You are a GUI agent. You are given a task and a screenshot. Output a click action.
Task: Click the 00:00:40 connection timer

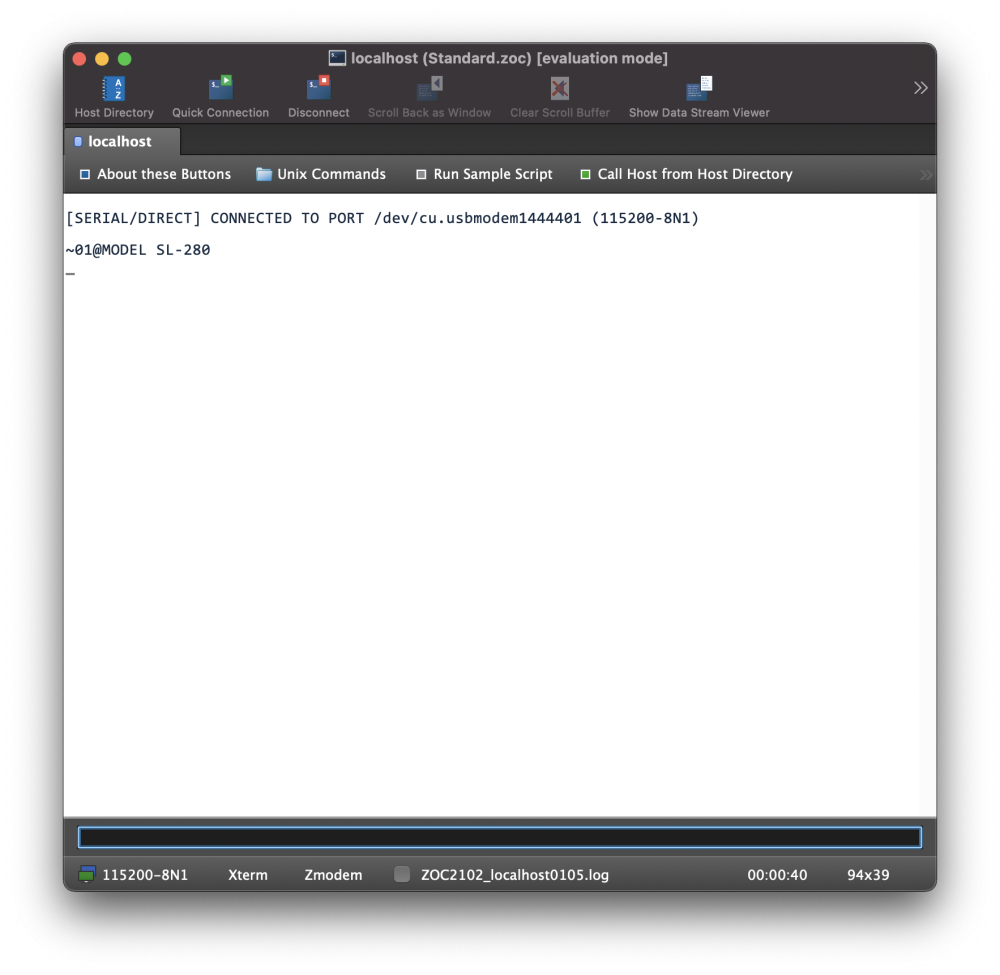[x=777, y=875]
